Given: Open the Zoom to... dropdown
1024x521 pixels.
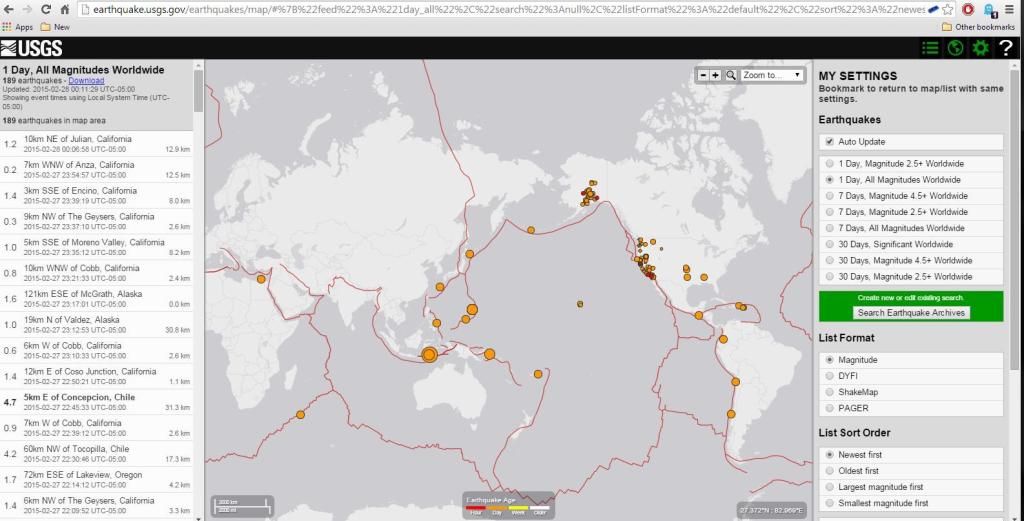Looking at the screenshot, I should click(772, 75).
